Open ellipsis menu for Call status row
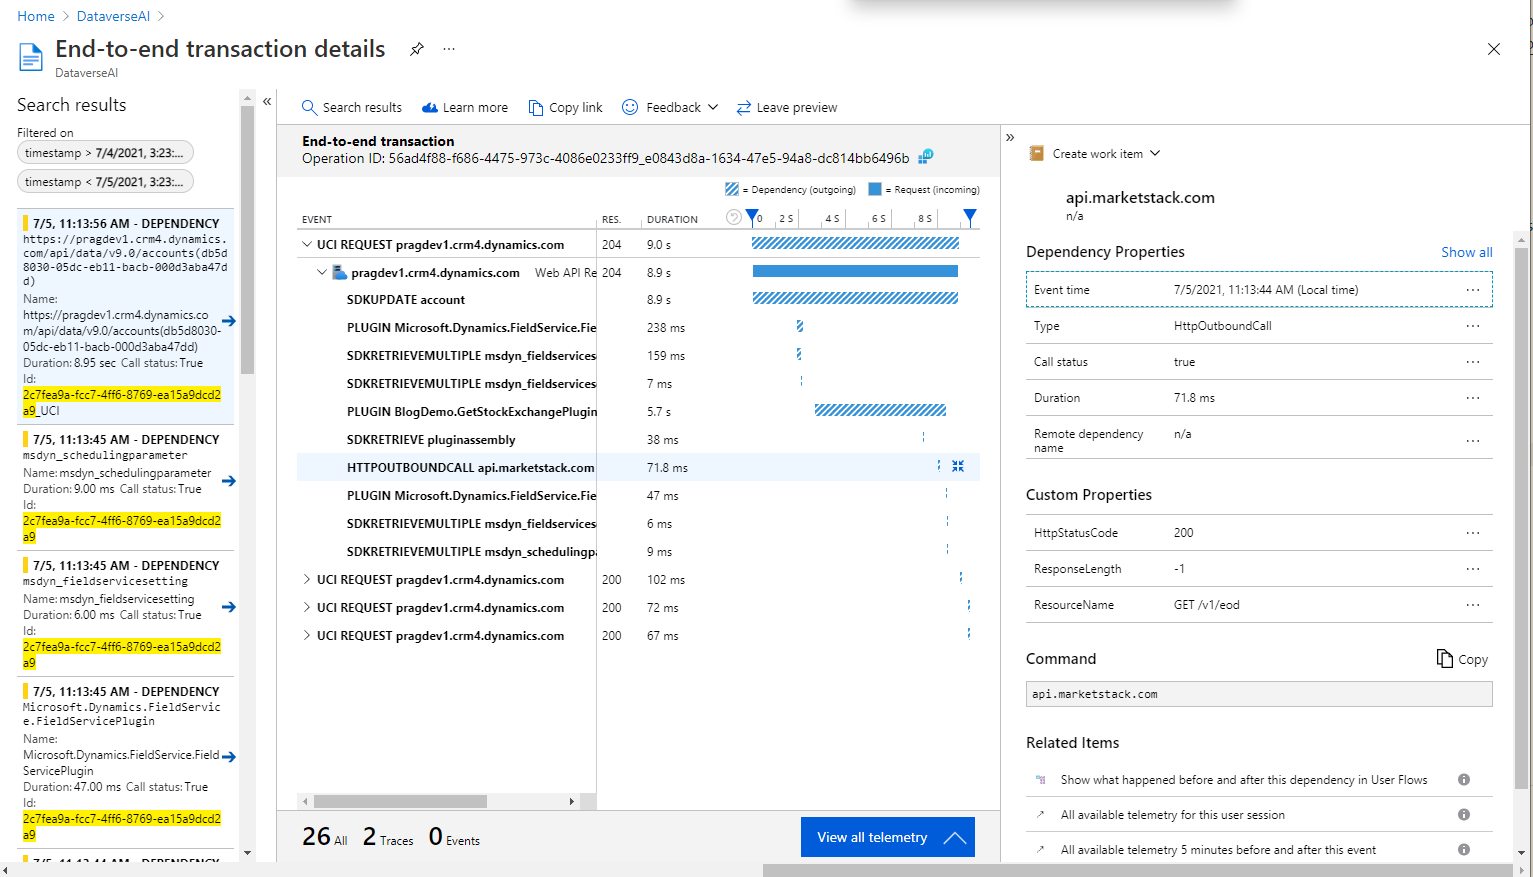Viewport: 1533px width, 877px height. click(1473, 362)
